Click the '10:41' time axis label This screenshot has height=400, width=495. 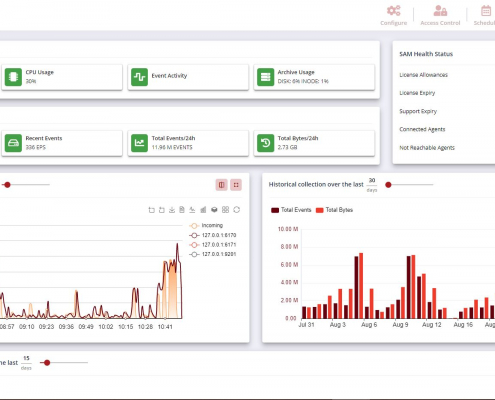[x=165, y=327]
